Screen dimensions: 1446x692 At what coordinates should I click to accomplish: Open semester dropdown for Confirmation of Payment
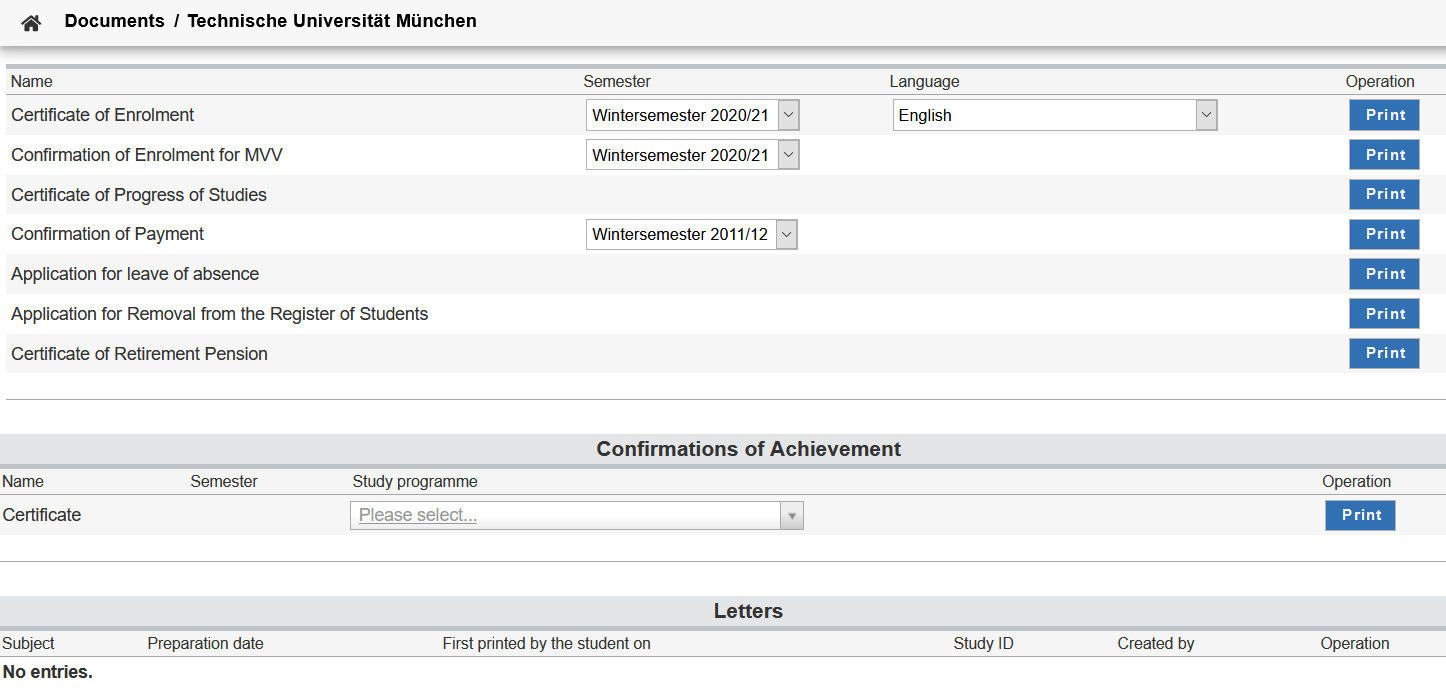(x=691, y=235)
